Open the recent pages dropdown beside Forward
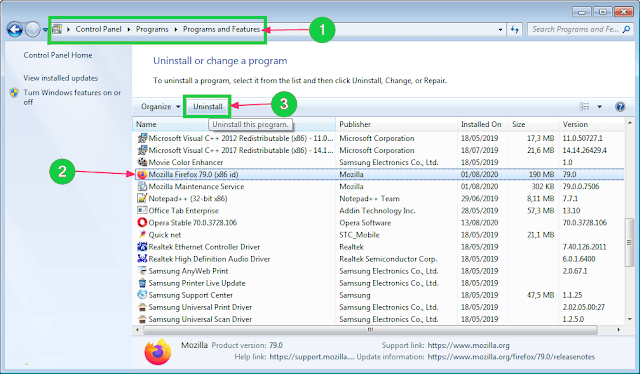This screenshot has height=374, width=640. point(44,29)
